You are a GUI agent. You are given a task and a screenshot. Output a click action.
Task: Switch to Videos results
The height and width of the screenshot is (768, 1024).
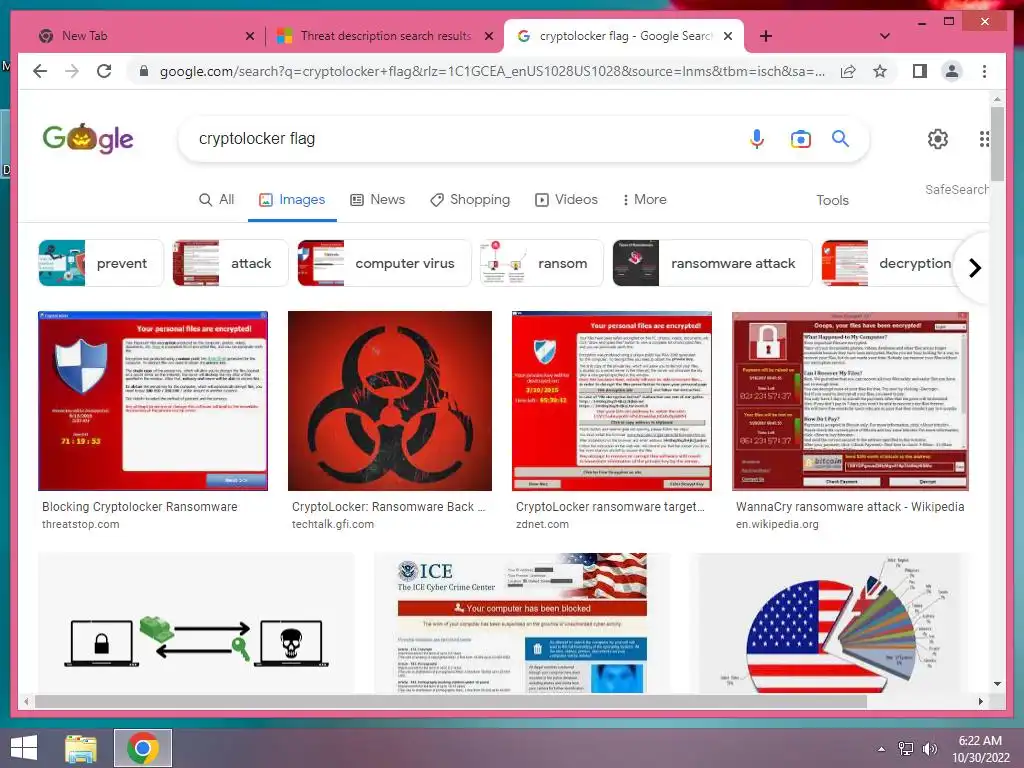coord(566,200)
